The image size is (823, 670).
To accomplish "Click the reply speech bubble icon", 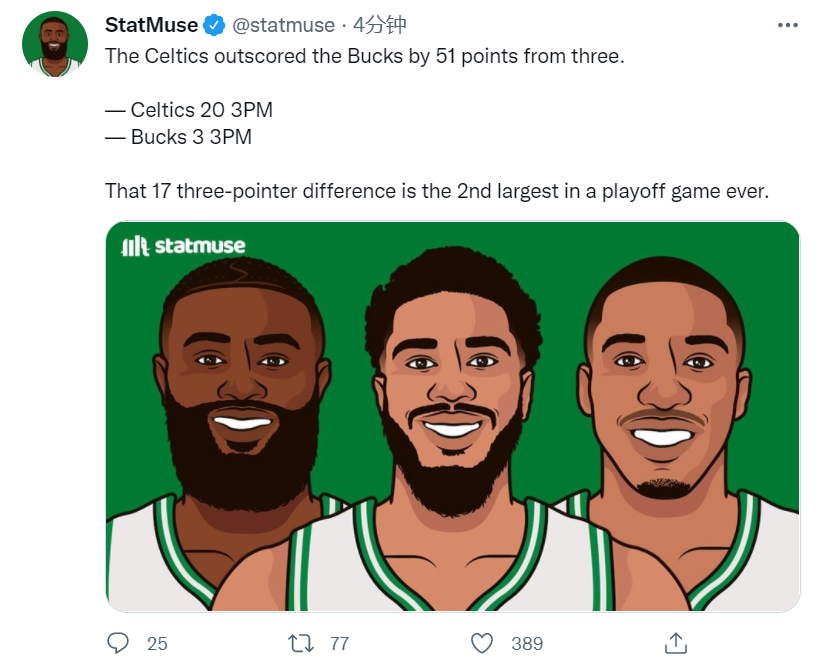I will 118,642.
